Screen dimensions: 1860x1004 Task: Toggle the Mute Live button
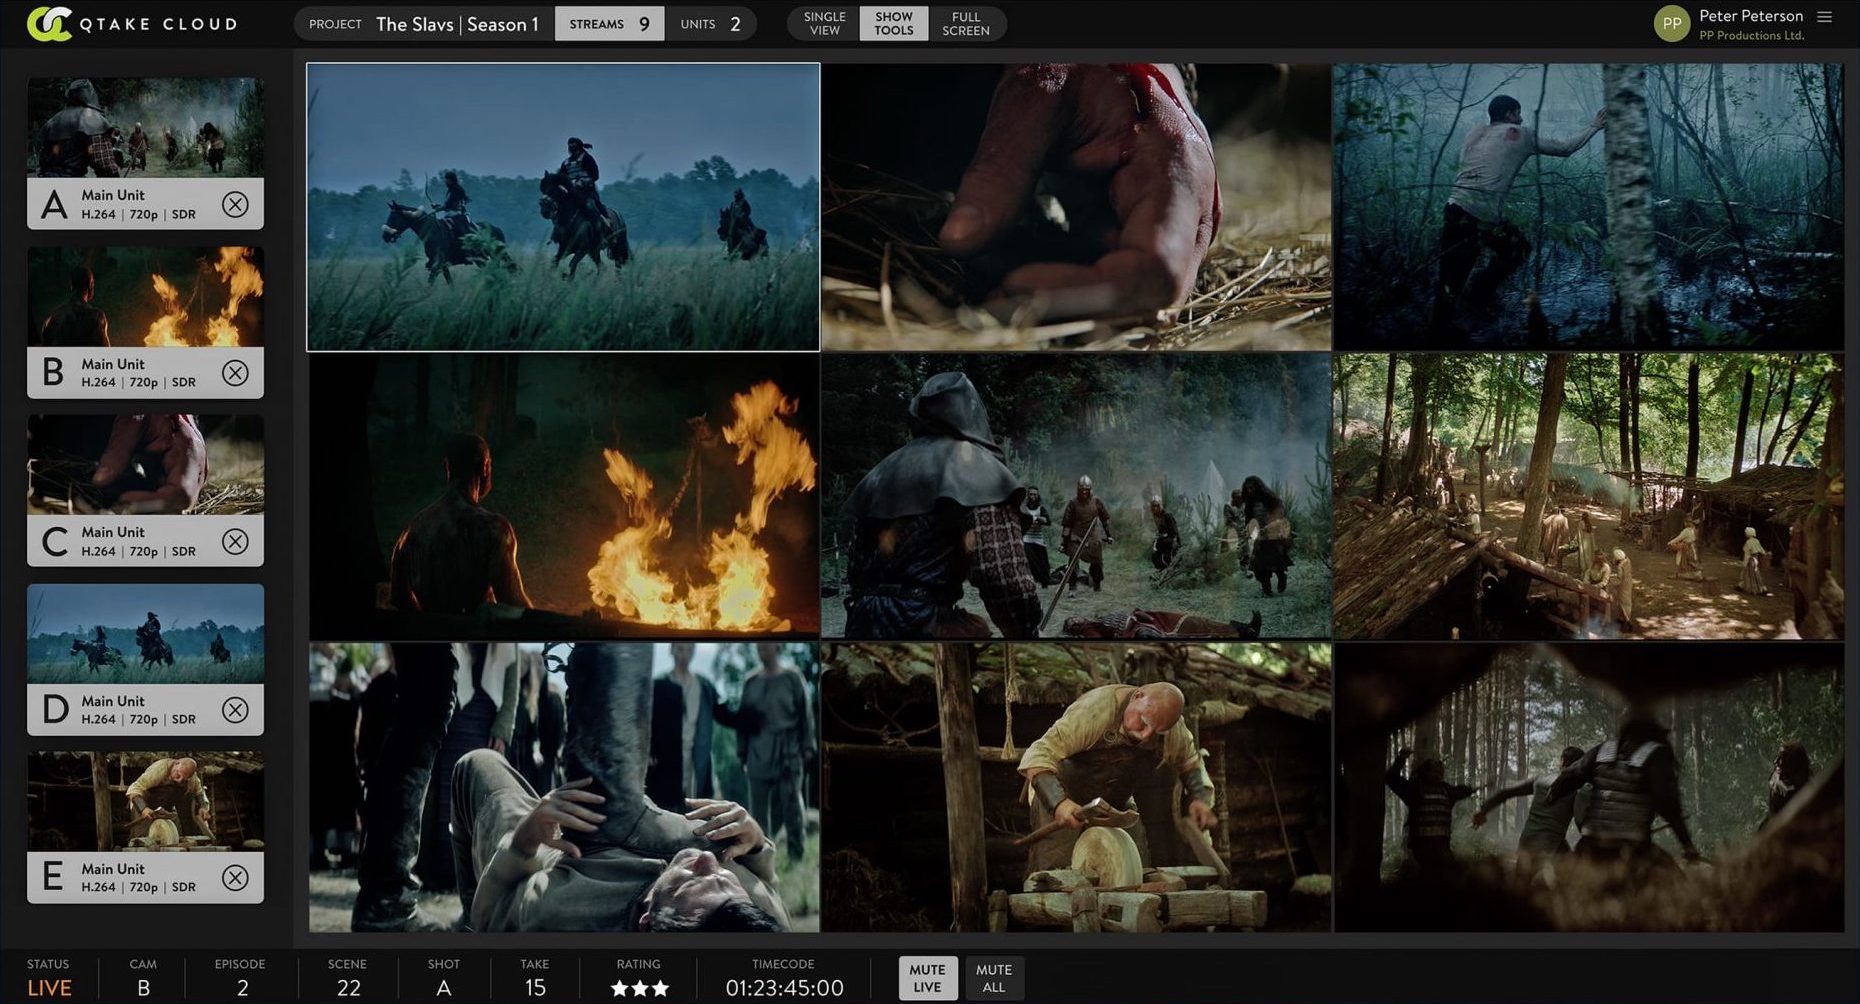coord(927,978)
